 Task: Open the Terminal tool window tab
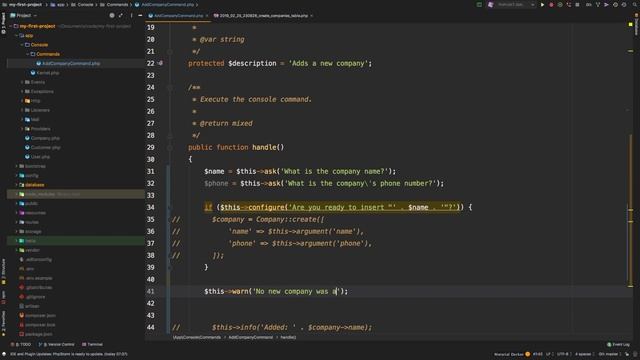[93, 344]
